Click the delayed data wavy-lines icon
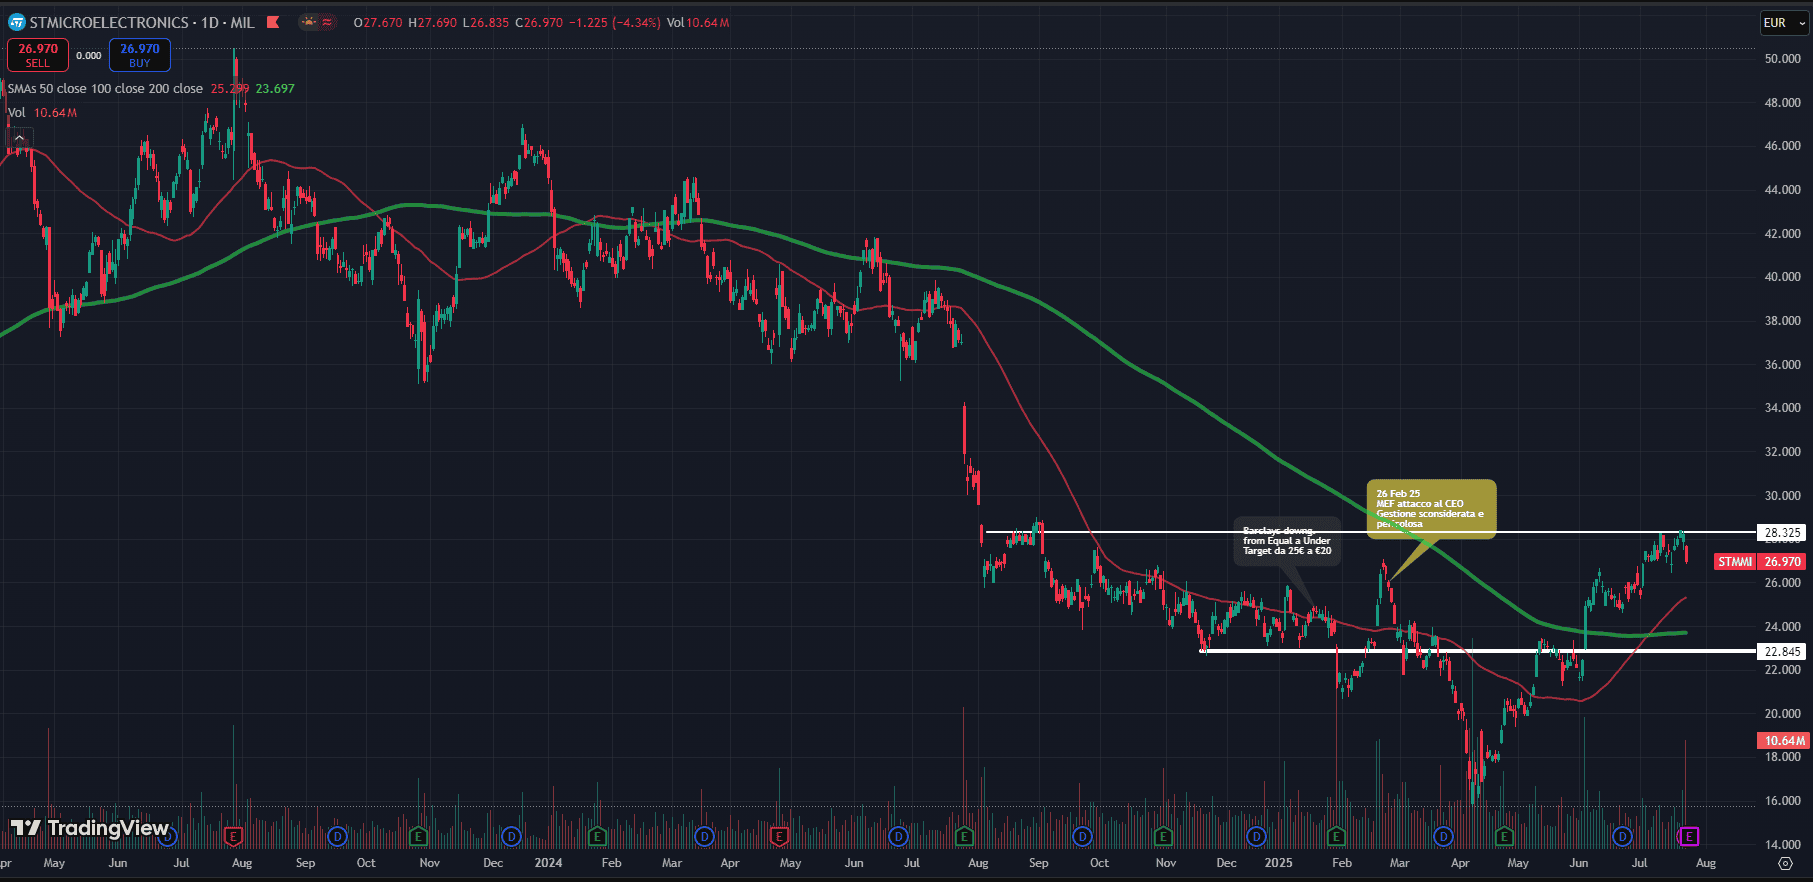The height and width of the screenshot is (882, 1813). pyautogui.click(x=327, y=22)
